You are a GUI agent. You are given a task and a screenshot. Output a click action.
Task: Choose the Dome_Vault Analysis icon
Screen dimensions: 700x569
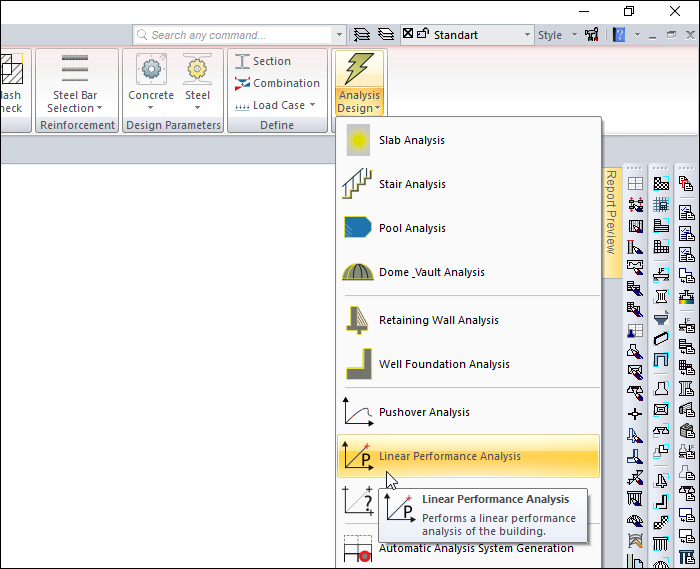click(358, 272)
